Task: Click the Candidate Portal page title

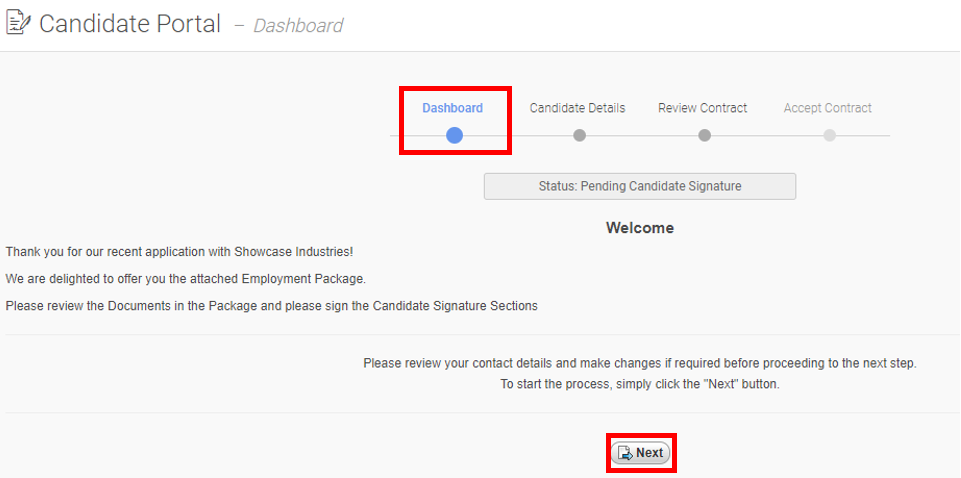Action: pyautogui.click(x=130, y=24)
